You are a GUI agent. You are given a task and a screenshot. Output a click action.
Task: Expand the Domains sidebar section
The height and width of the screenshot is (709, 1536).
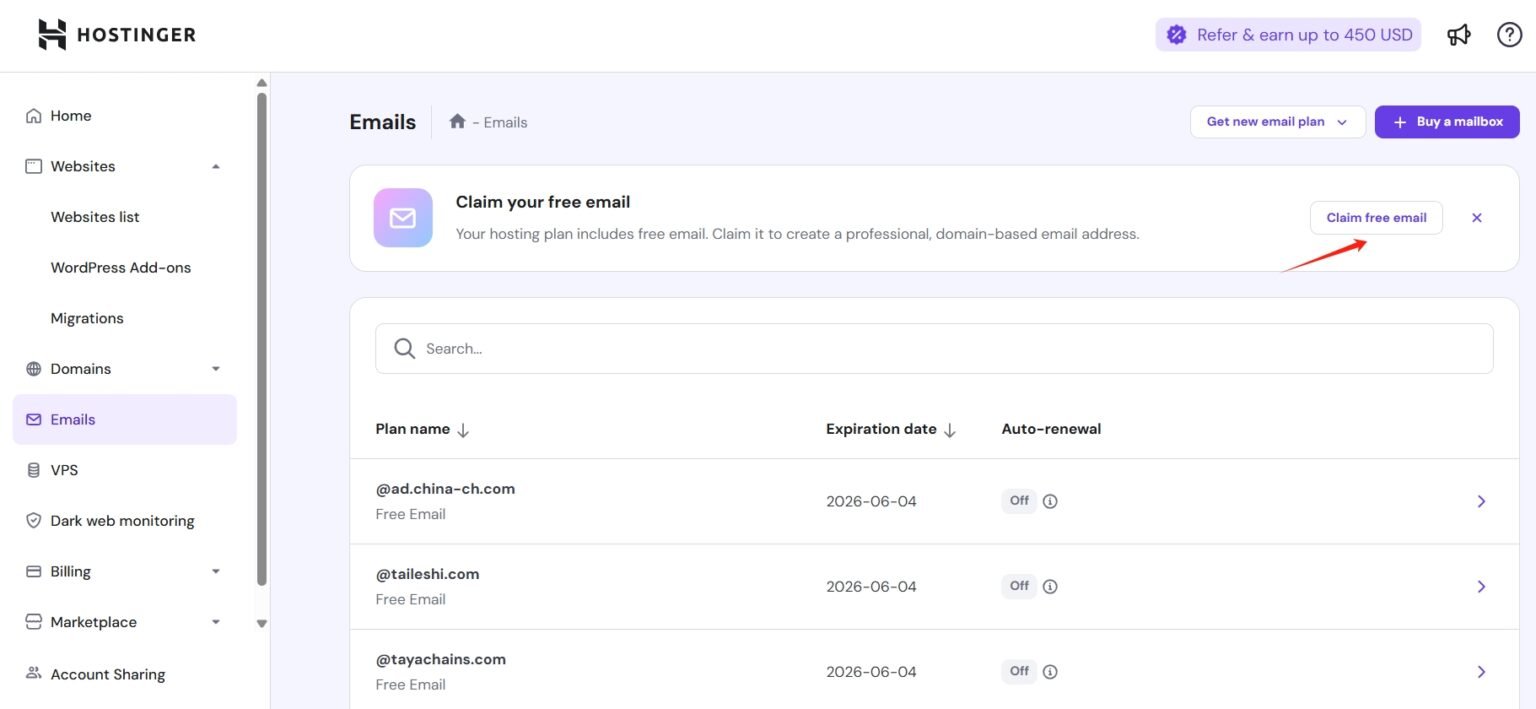tap(216, 369)
